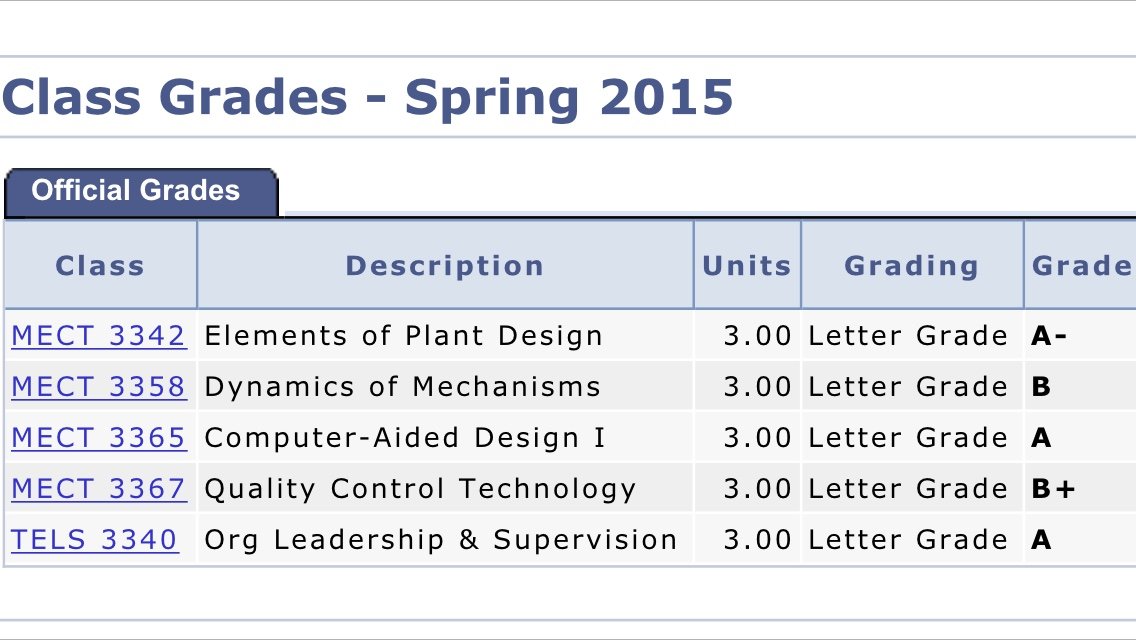Click the Grade column header
1136x640 pixels.
[1080, 265]
